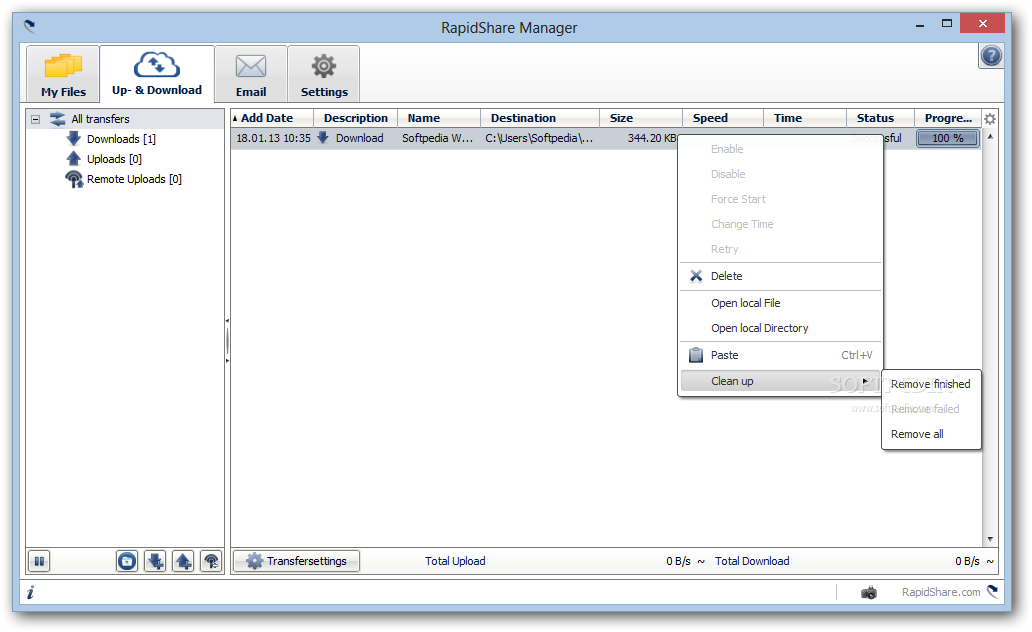Select Uploads [0] in the tree
The width and height of the screenshot is (1032, 632).
coord(114,159)
